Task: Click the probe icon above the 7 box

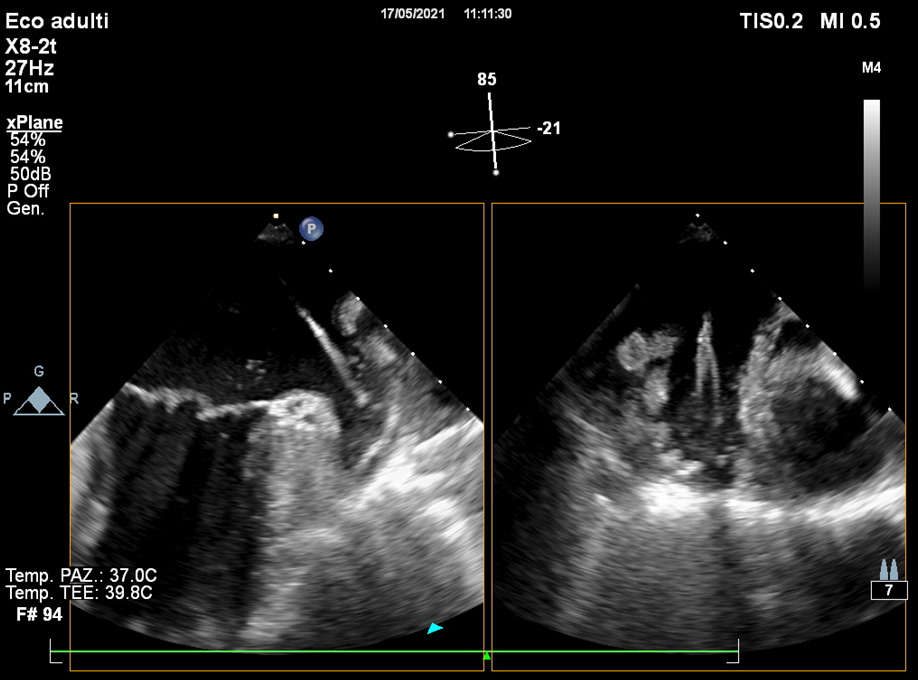Action: coord(887,569)
